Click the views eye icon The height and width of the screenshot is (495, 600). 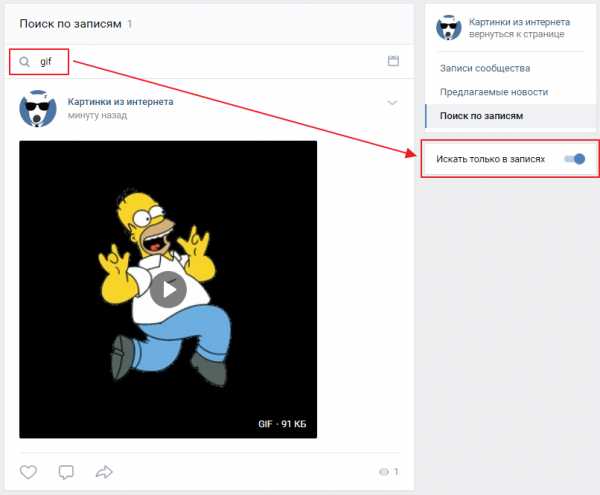383,472
